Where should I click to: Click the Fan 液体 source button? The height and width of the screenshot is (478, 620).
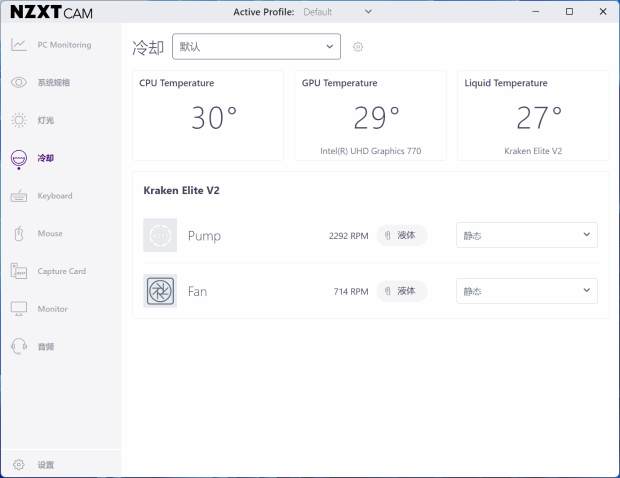coord(402,291)
